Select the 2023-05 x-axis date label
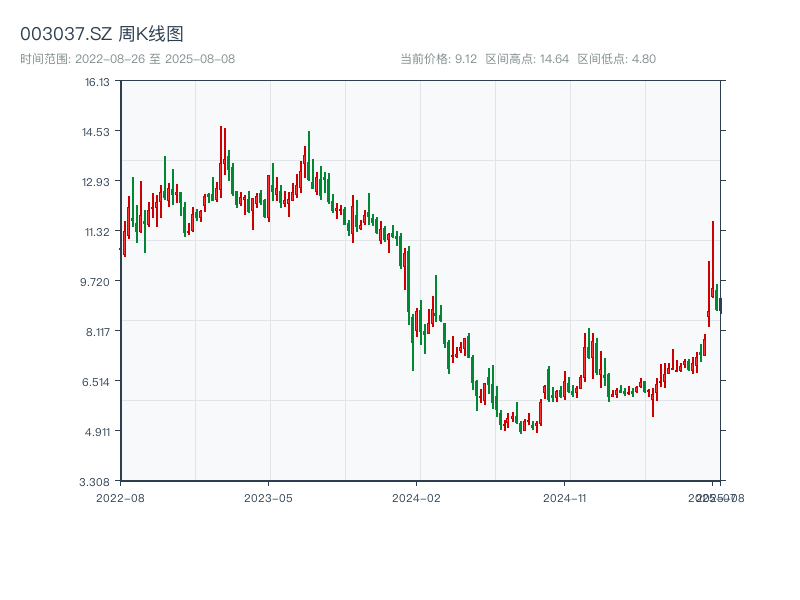Viewport: 800px width, 600px height. 268,497
